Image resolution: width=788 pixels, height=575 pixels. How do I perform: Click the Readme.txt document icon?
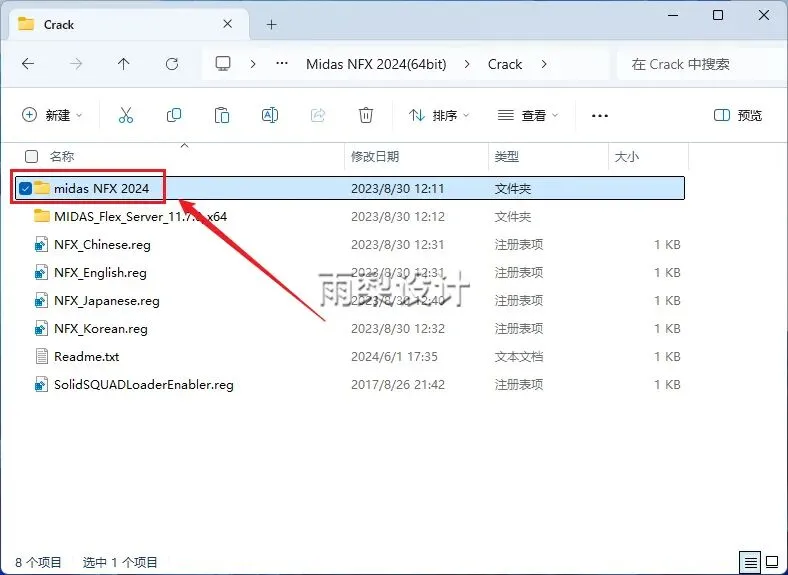[x=42, y=356]
